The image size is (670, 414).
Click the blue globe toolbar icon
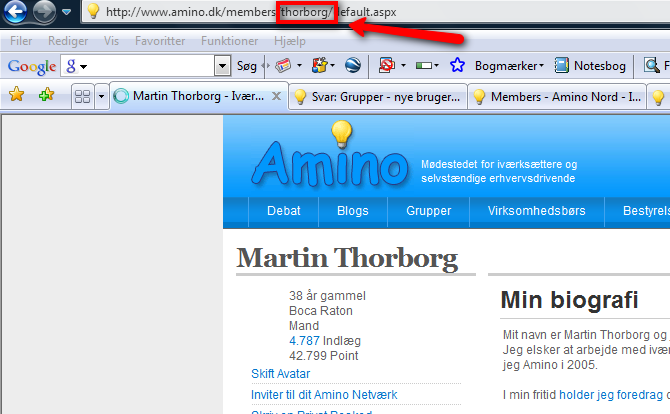353,65
